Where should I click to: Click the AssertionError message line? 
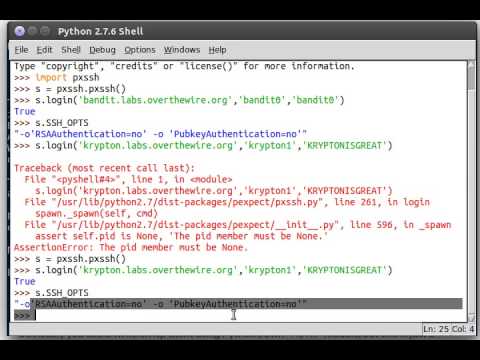tap(131, 247)
